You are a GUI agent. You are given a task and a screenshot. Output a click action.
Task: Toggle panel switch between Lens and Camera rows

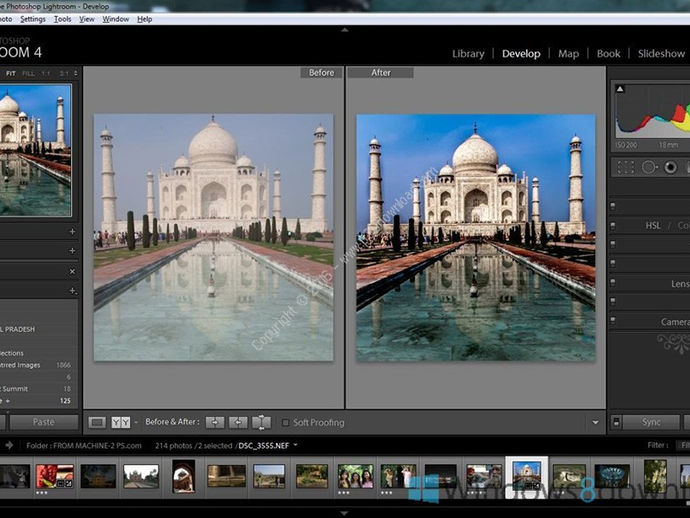pos(613,301)
